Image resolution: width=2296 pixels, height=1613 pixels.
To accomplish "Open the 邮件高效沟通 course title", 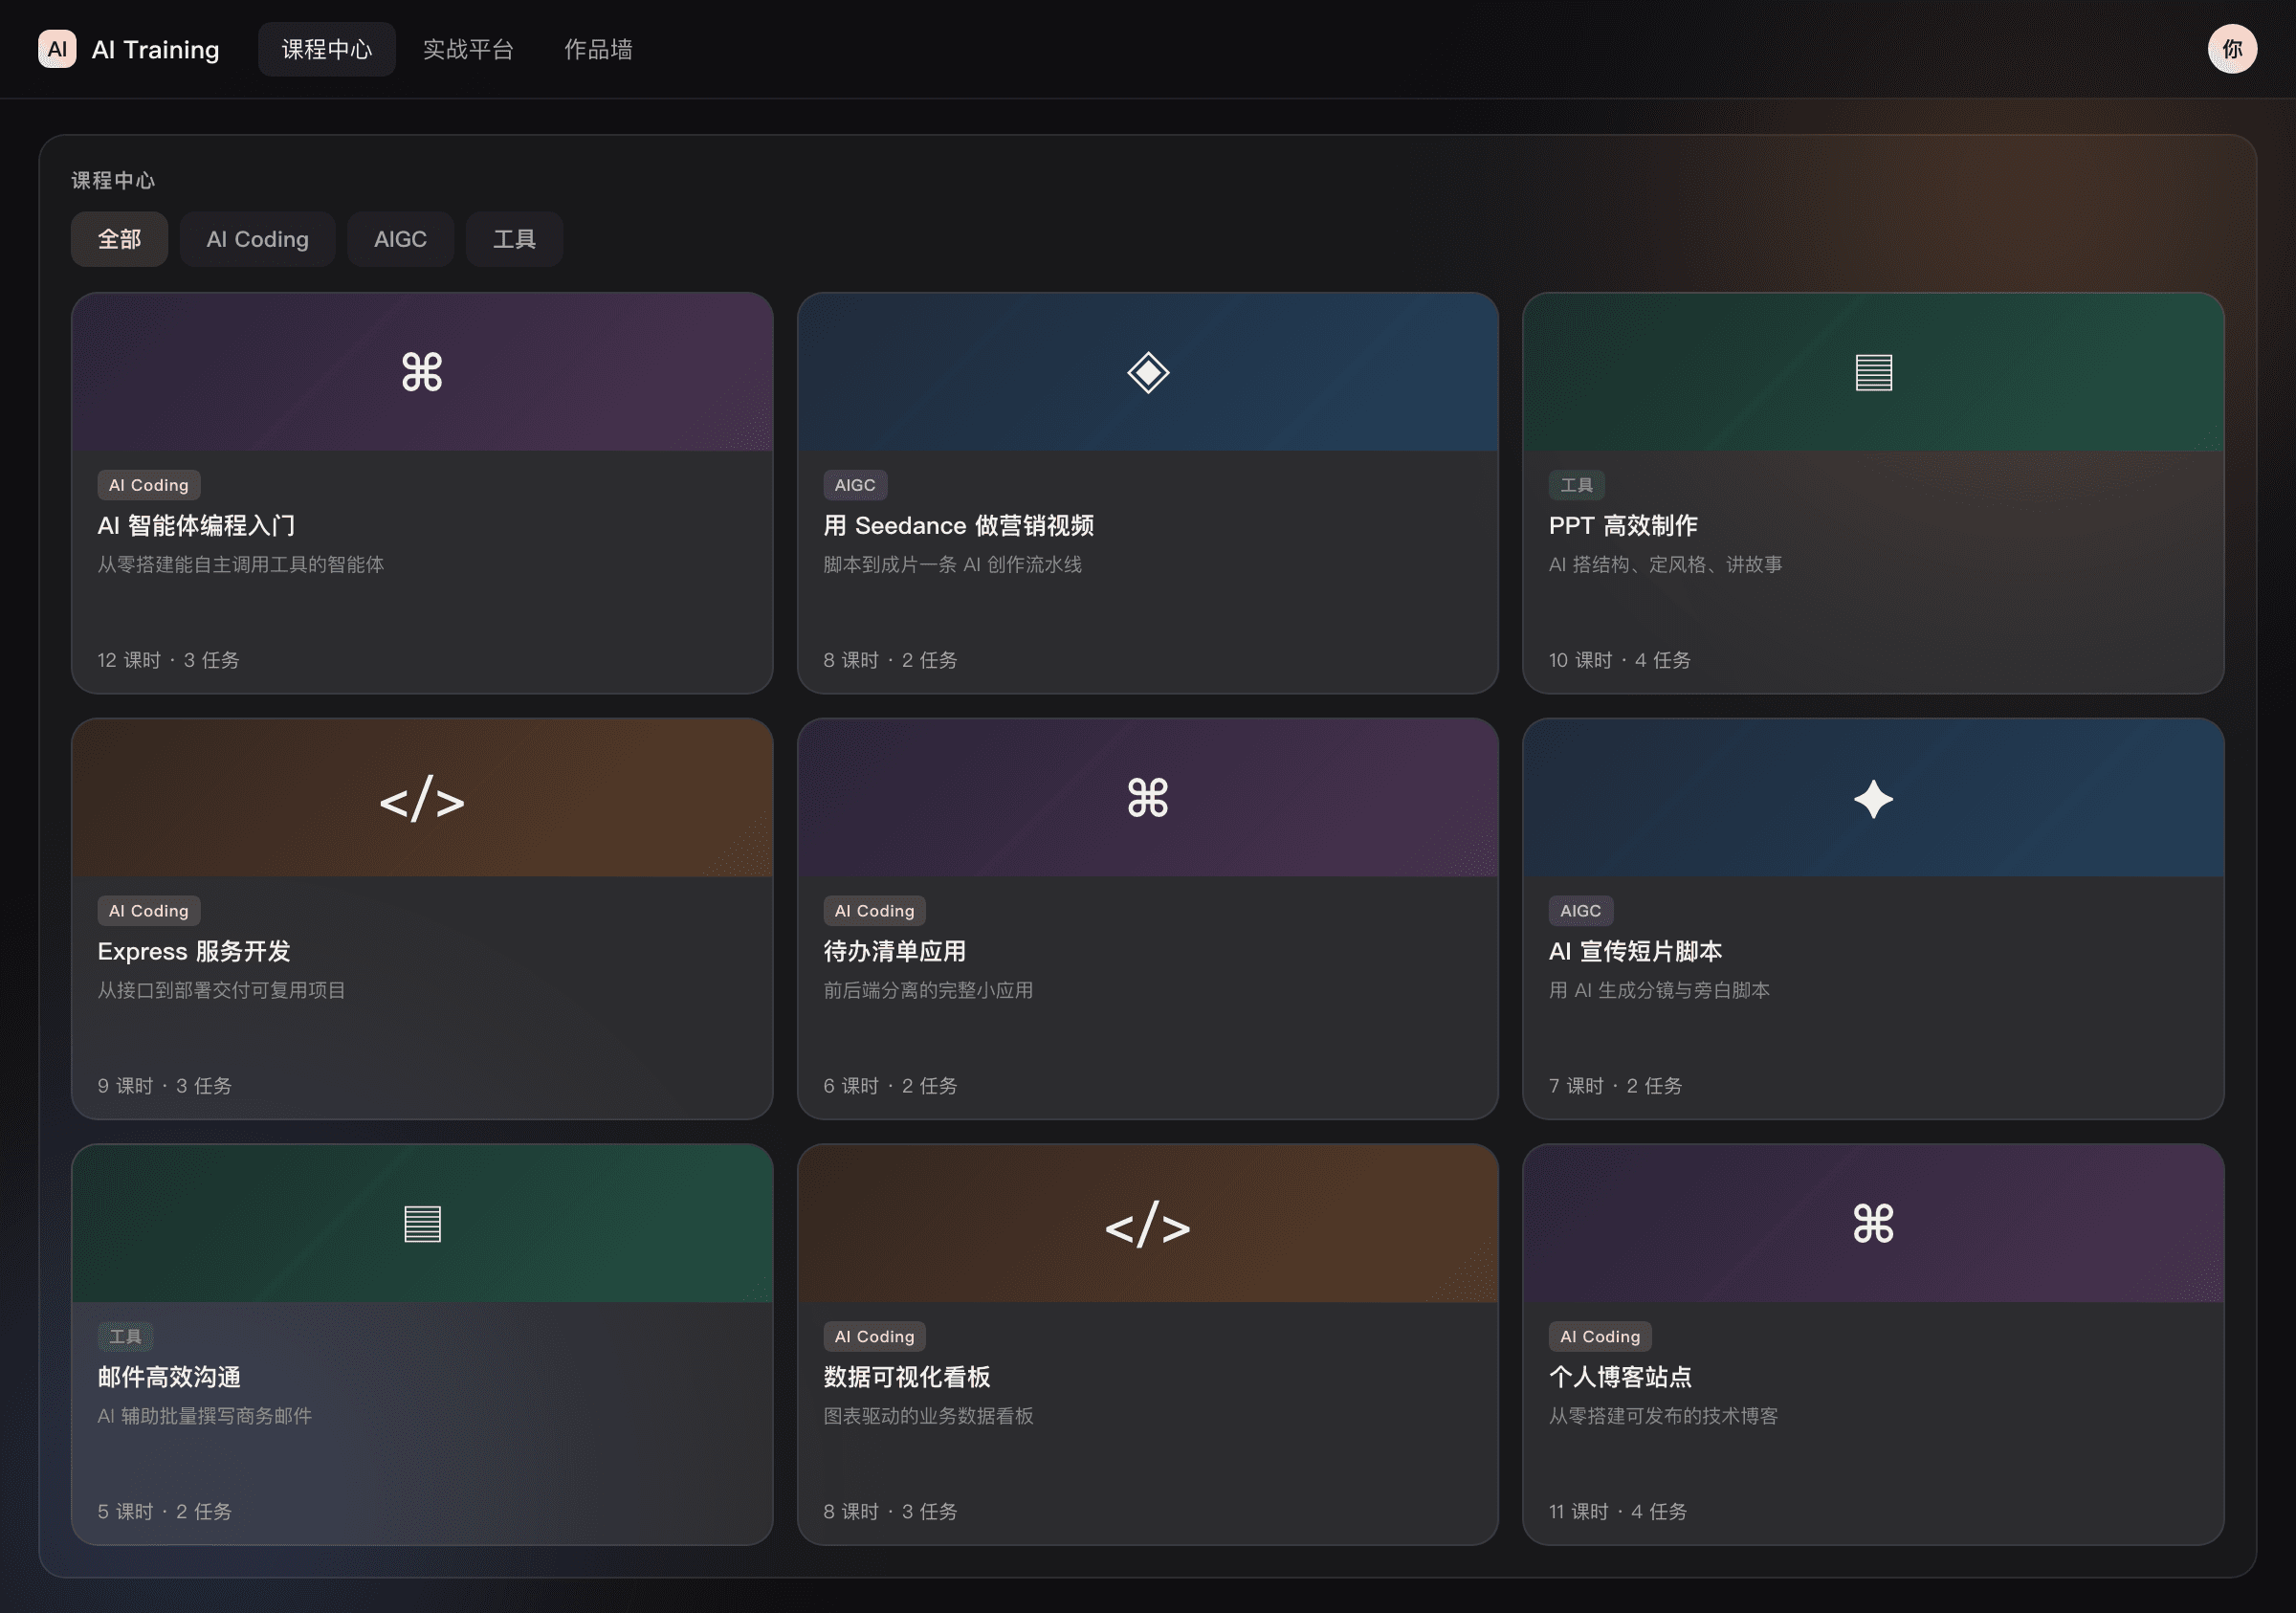I will click(169, 1378).
